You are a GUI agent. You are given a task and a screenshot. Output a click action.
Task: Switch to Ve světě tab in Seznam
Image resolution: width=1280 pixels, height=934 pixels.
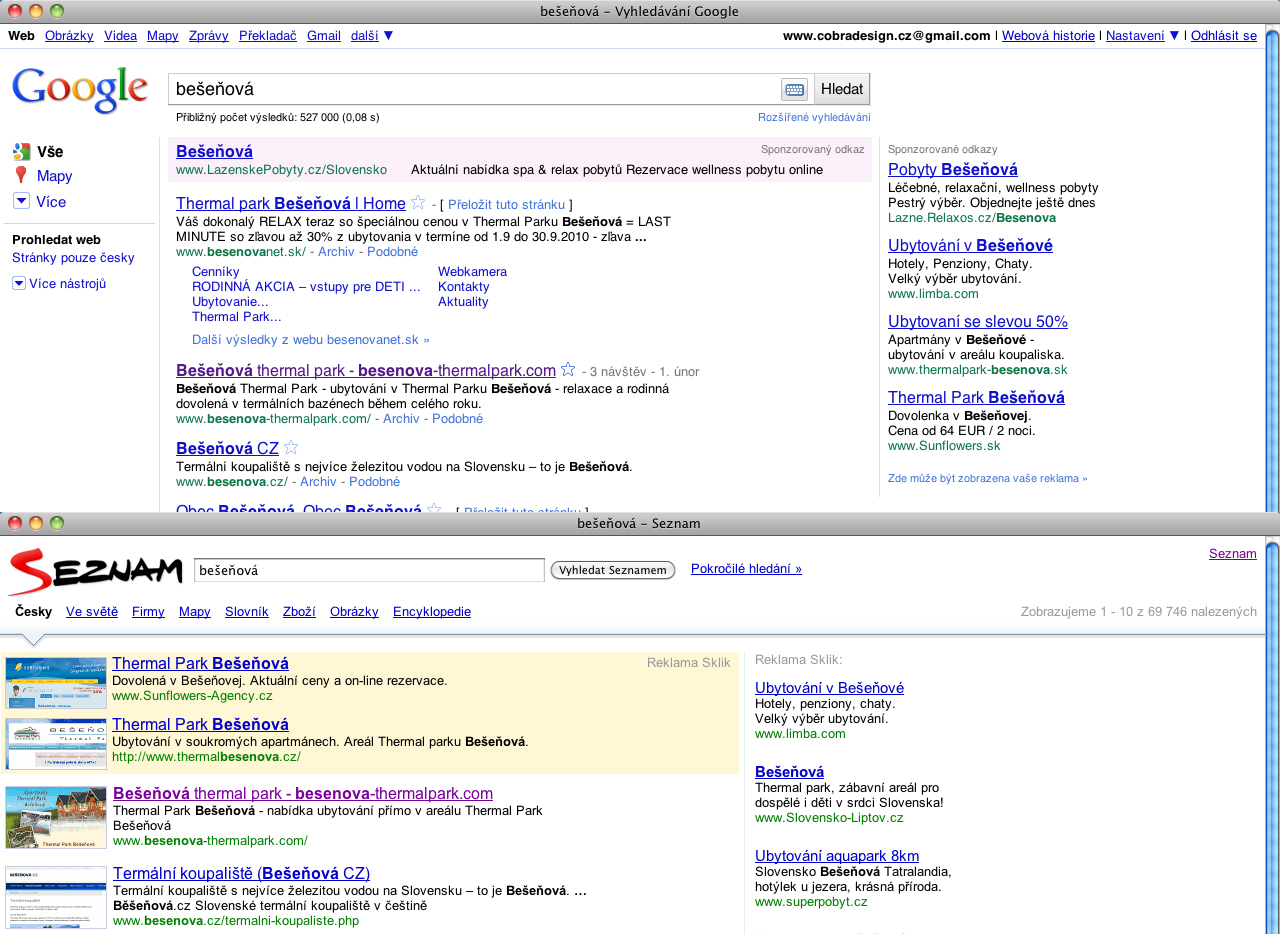[92, 611]
